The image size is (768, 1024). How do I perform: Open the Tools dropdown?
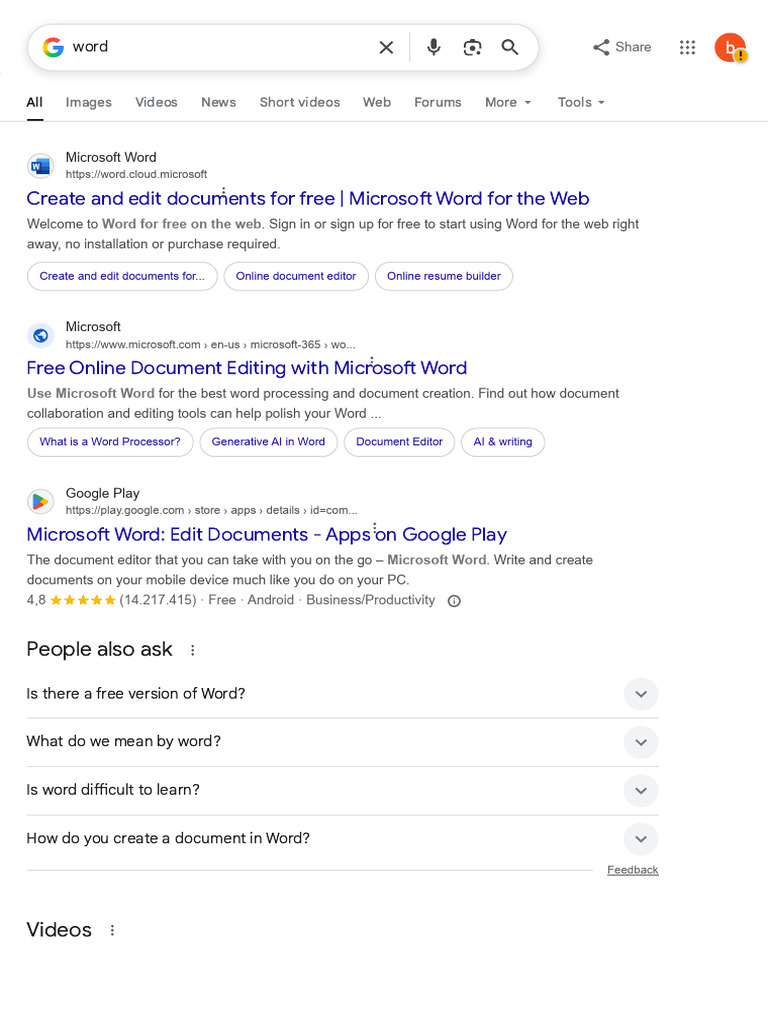tap(581, 102)
